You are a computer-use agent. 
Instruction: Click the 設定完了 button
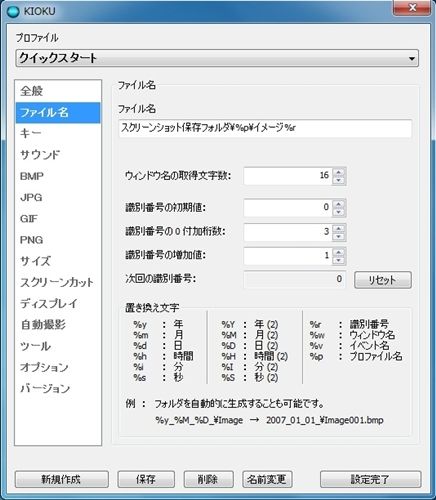[370, 479]
